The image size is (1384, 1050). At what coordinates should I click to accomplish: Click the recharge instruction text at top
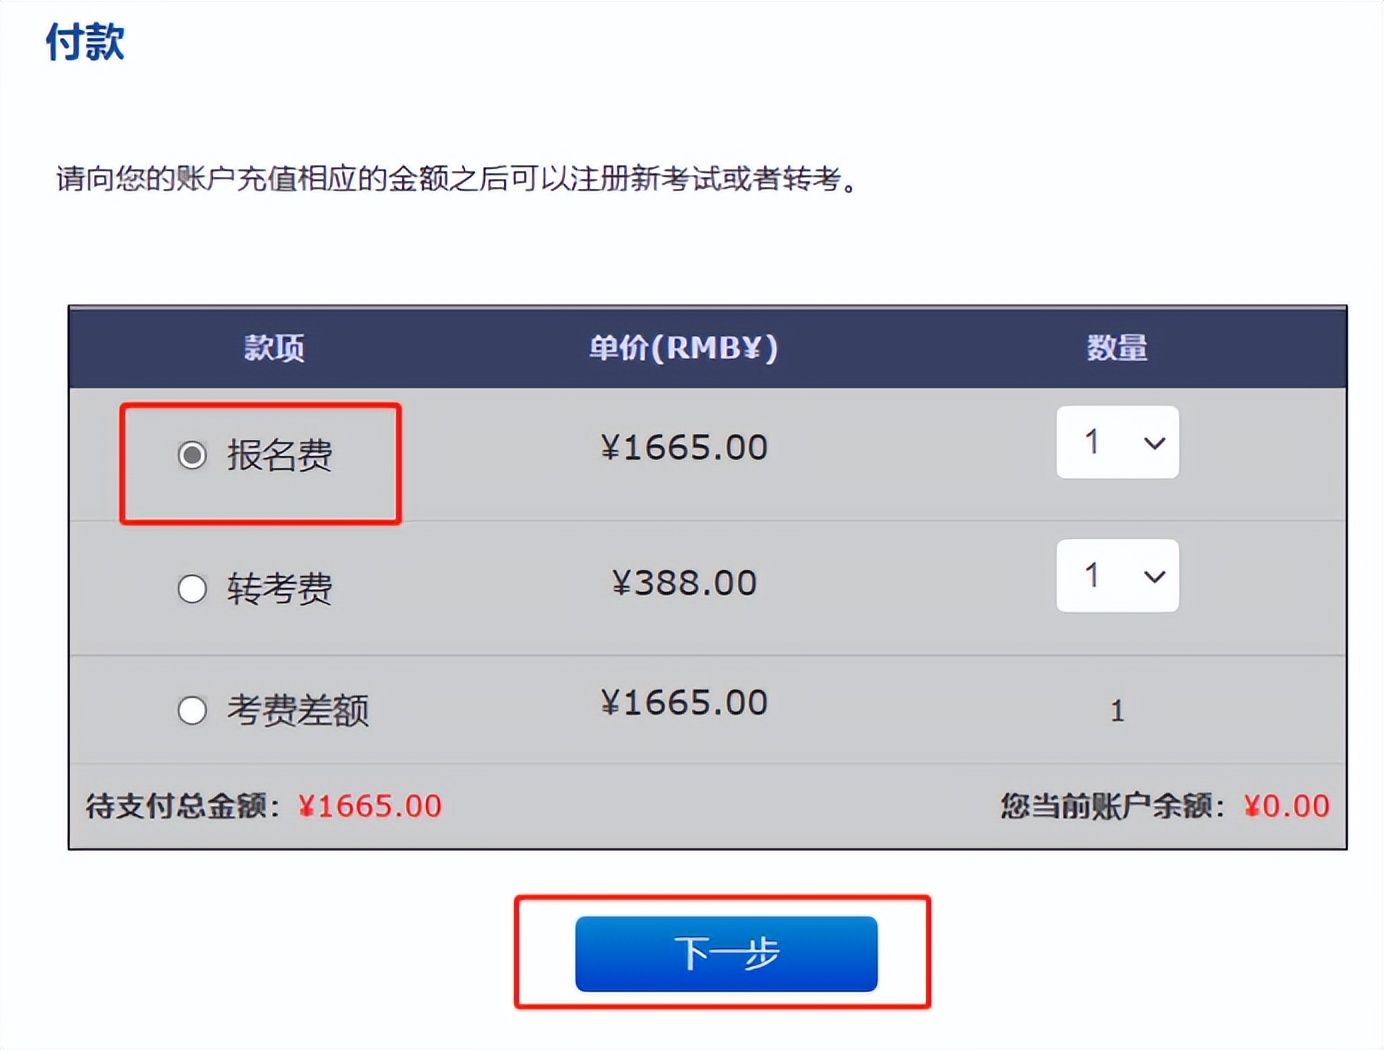click(x=455, y=181)
